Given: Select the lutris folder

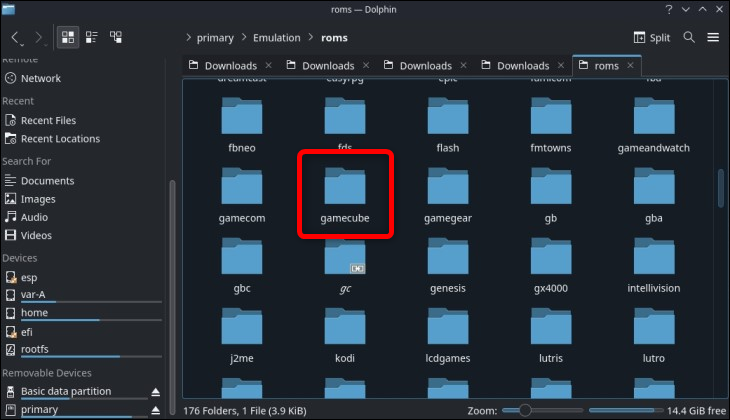Looking at the screenshot, I should coord(551,335).
